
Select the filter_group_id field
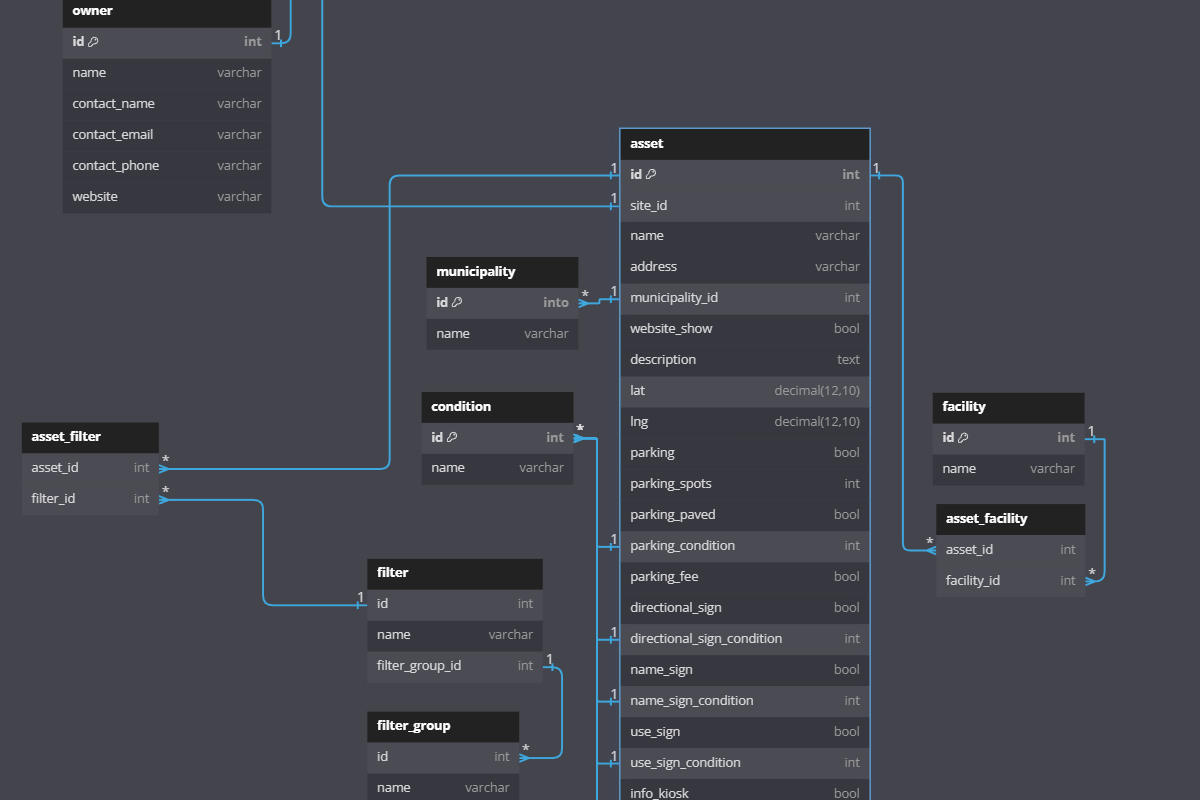[455, 667]
